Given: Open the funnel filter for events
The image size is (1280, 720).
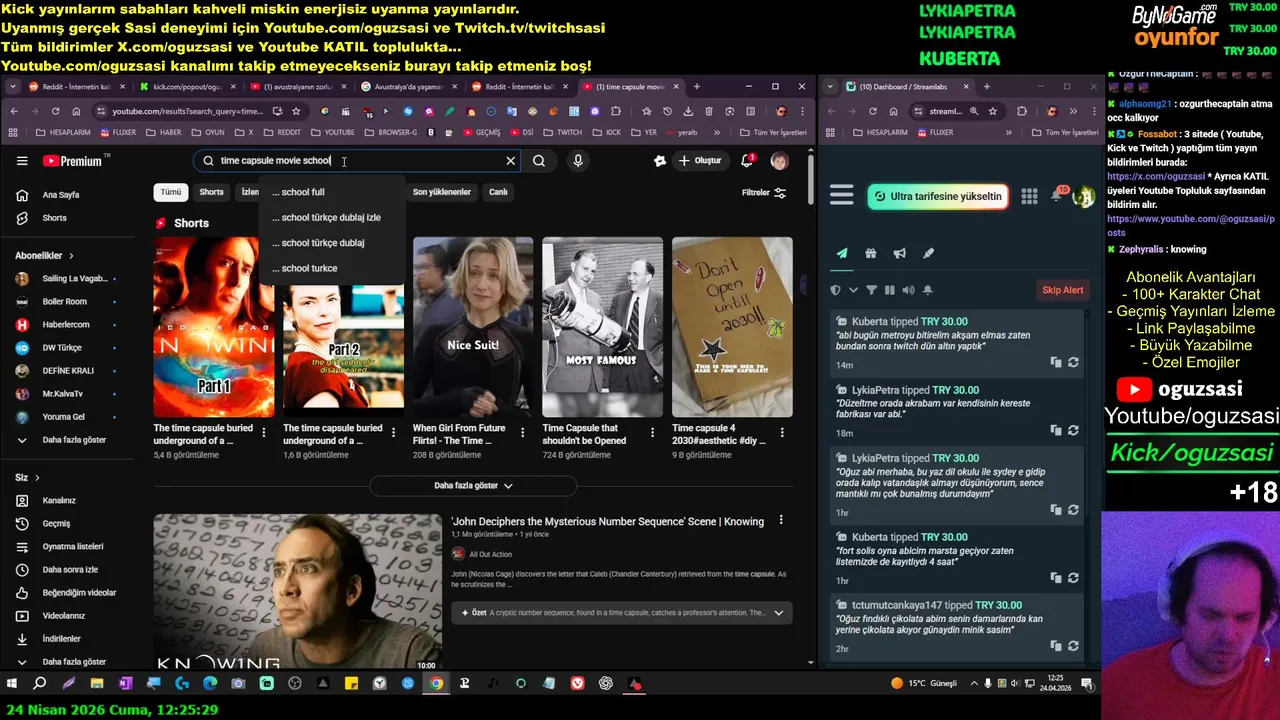Looking at the screenshot, I should pyautogui.click(x=871, y=290).
